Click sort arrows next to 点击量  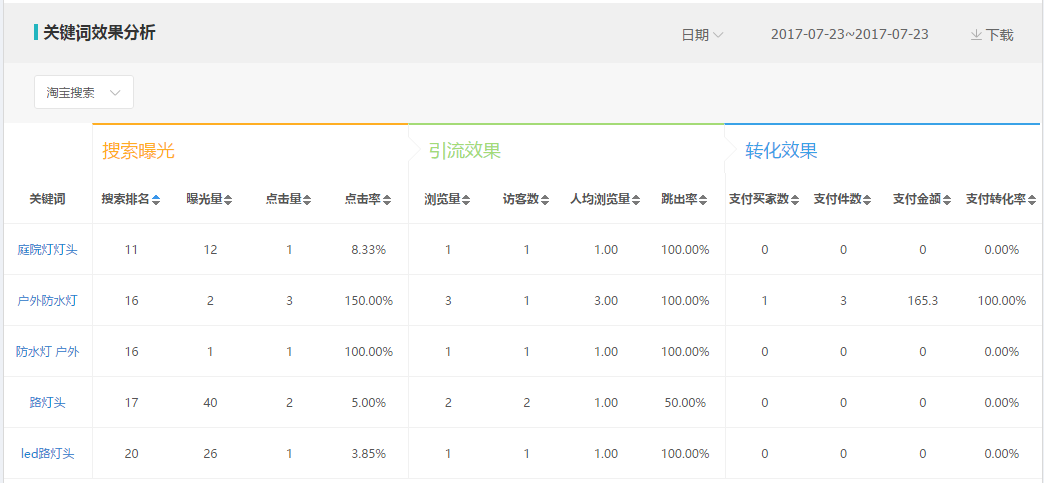308,200
